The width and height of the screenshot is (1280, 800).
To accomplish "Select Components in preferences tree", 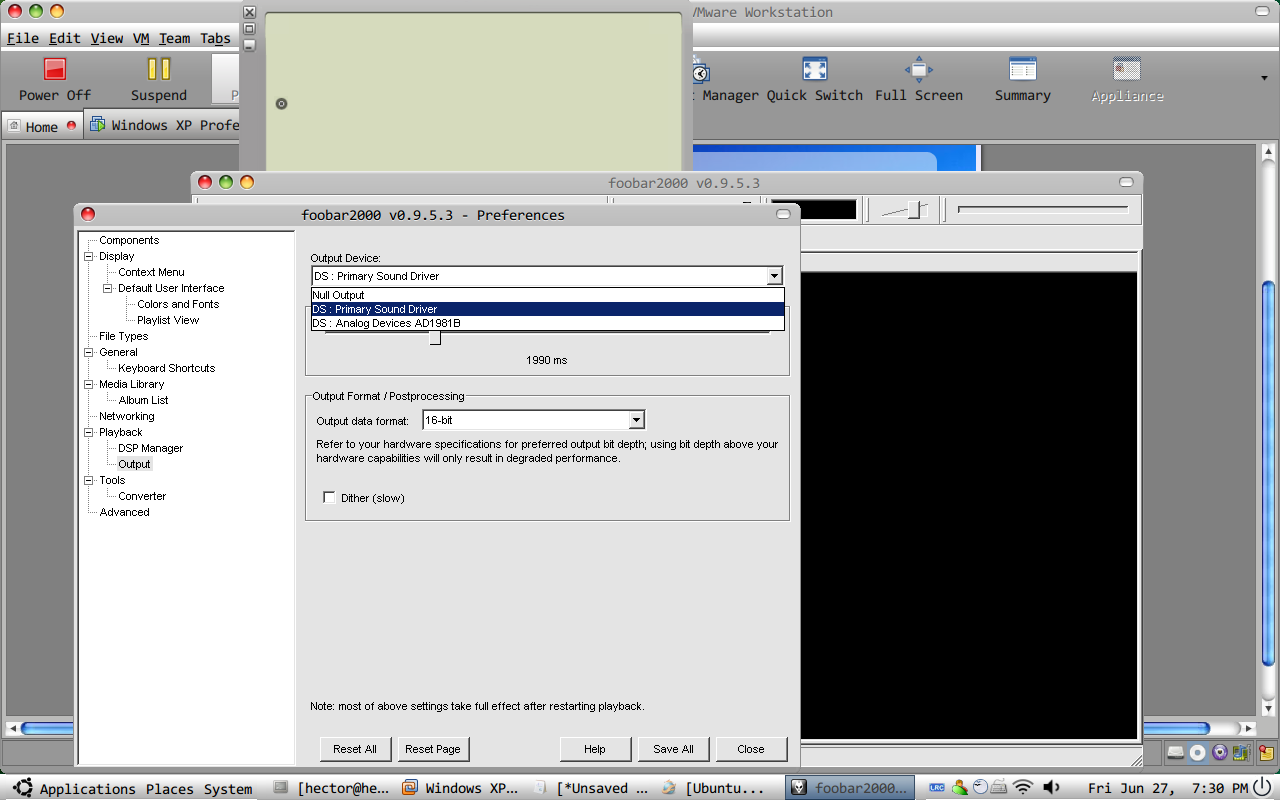I will click(x=129, y=240).
